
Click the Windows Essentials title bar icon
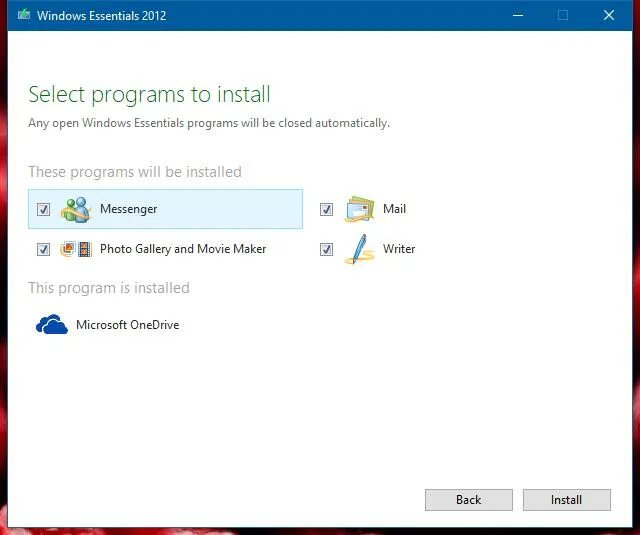24,15
